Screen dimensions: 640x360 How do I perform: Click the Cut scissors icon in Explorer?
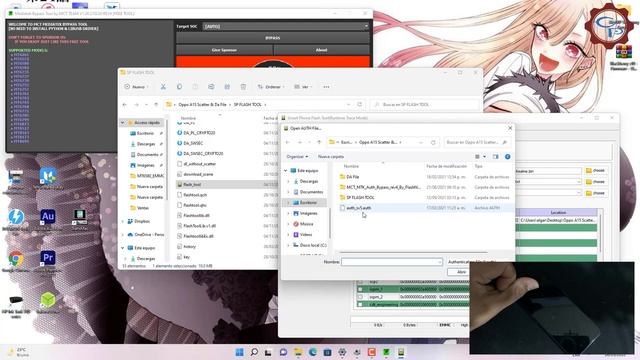[163, 87]
